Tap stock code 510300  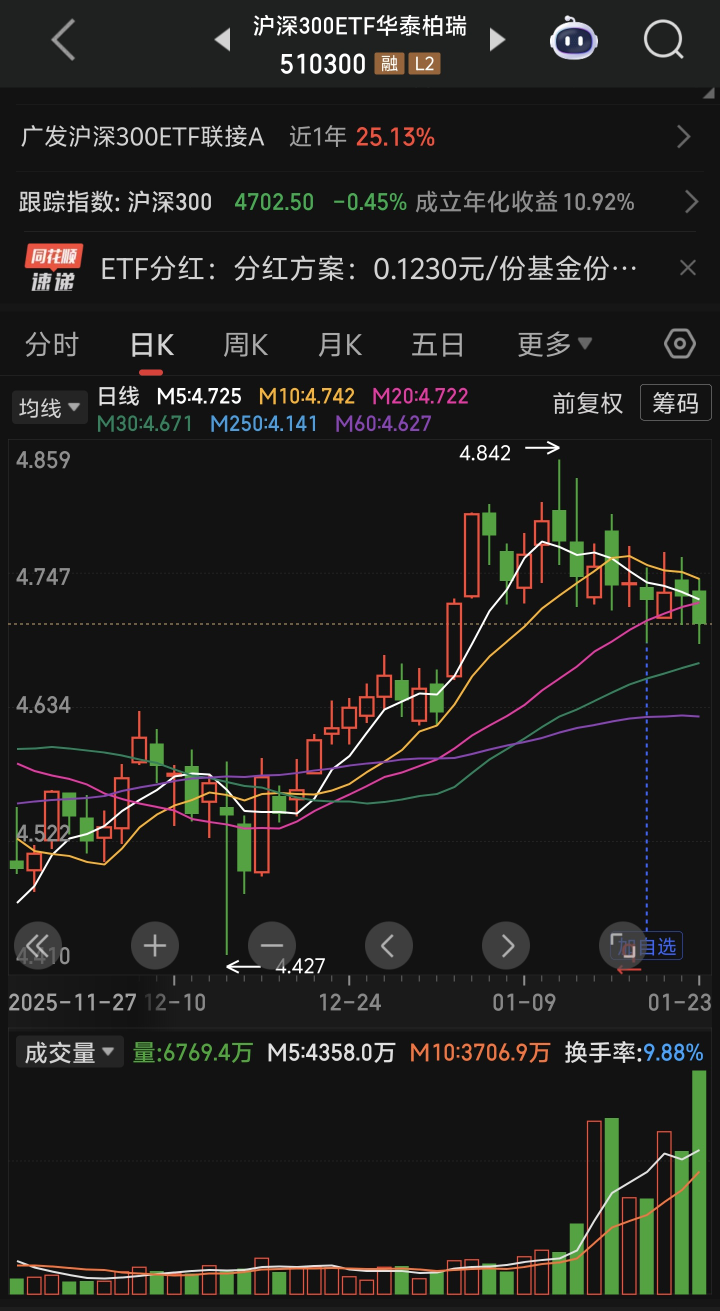pos(323,64)
